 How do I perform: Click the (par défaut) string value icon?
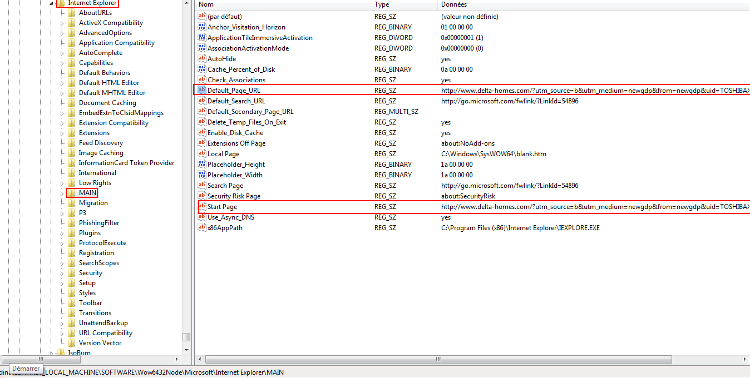201,17
